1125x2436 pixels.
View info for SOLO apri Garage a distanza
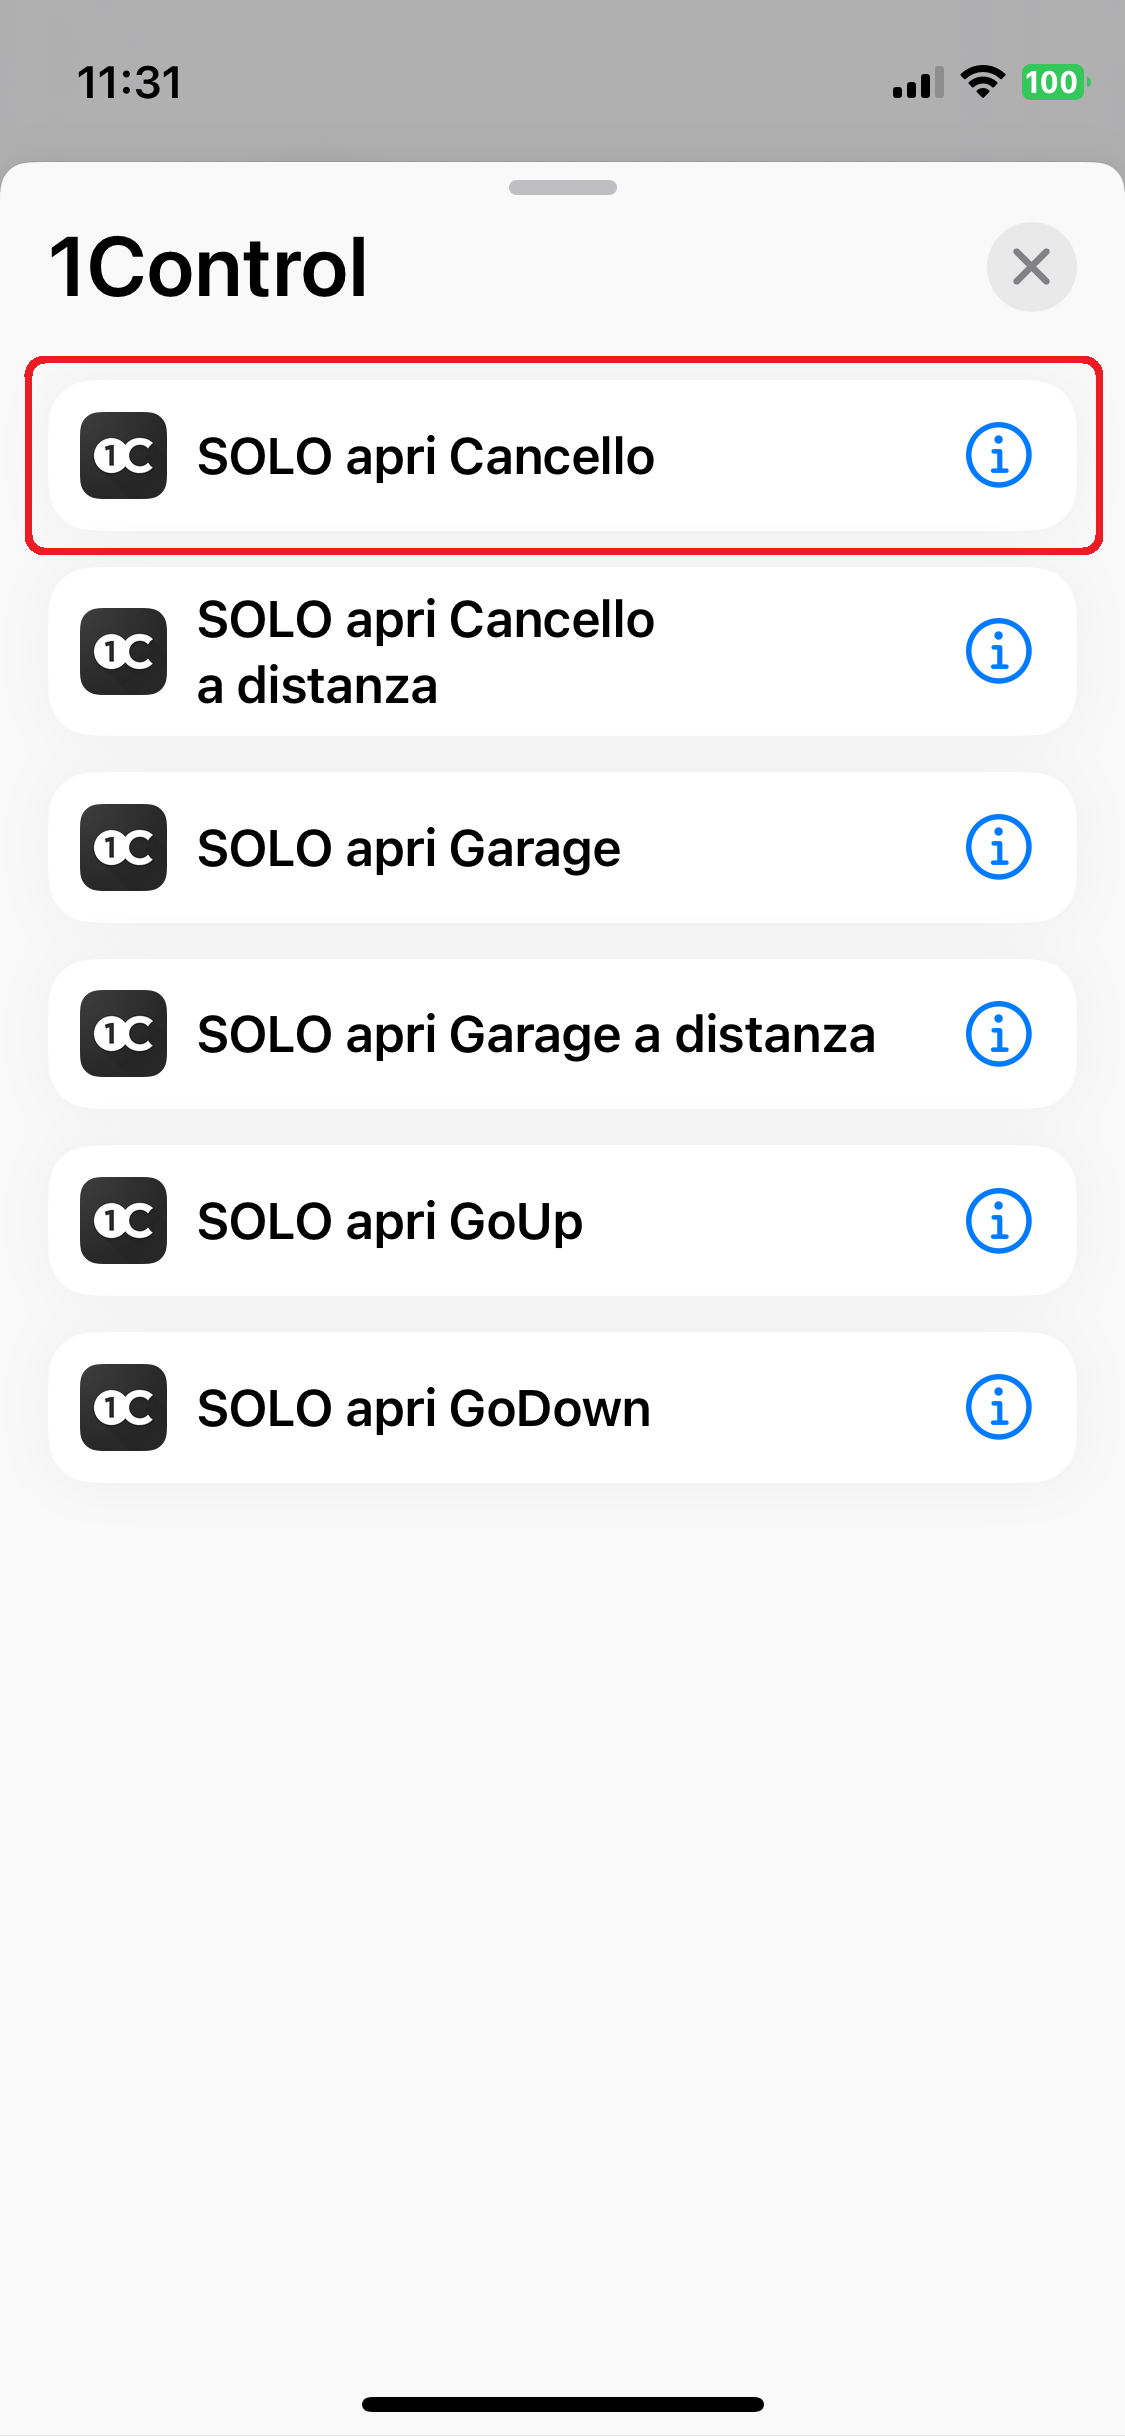[998, 1034]
